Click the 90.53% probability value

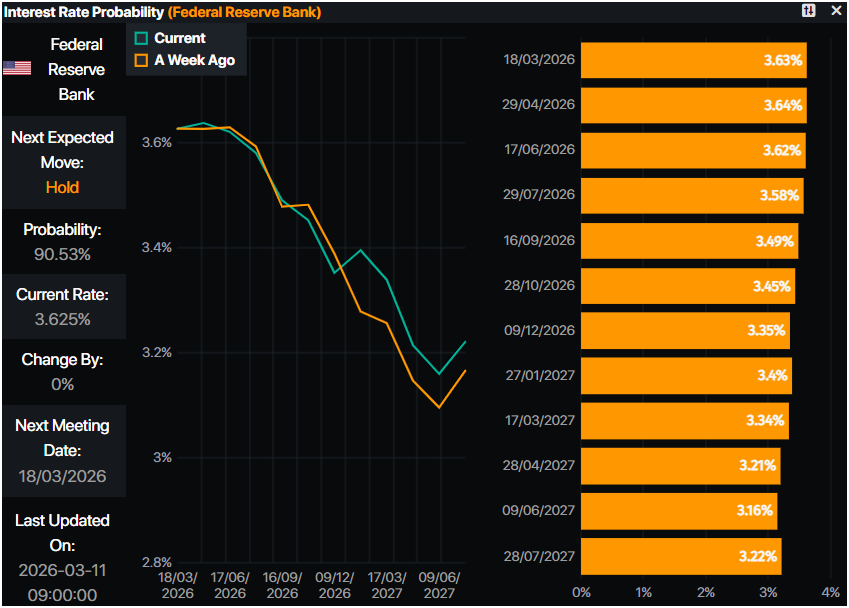(62, 254)
